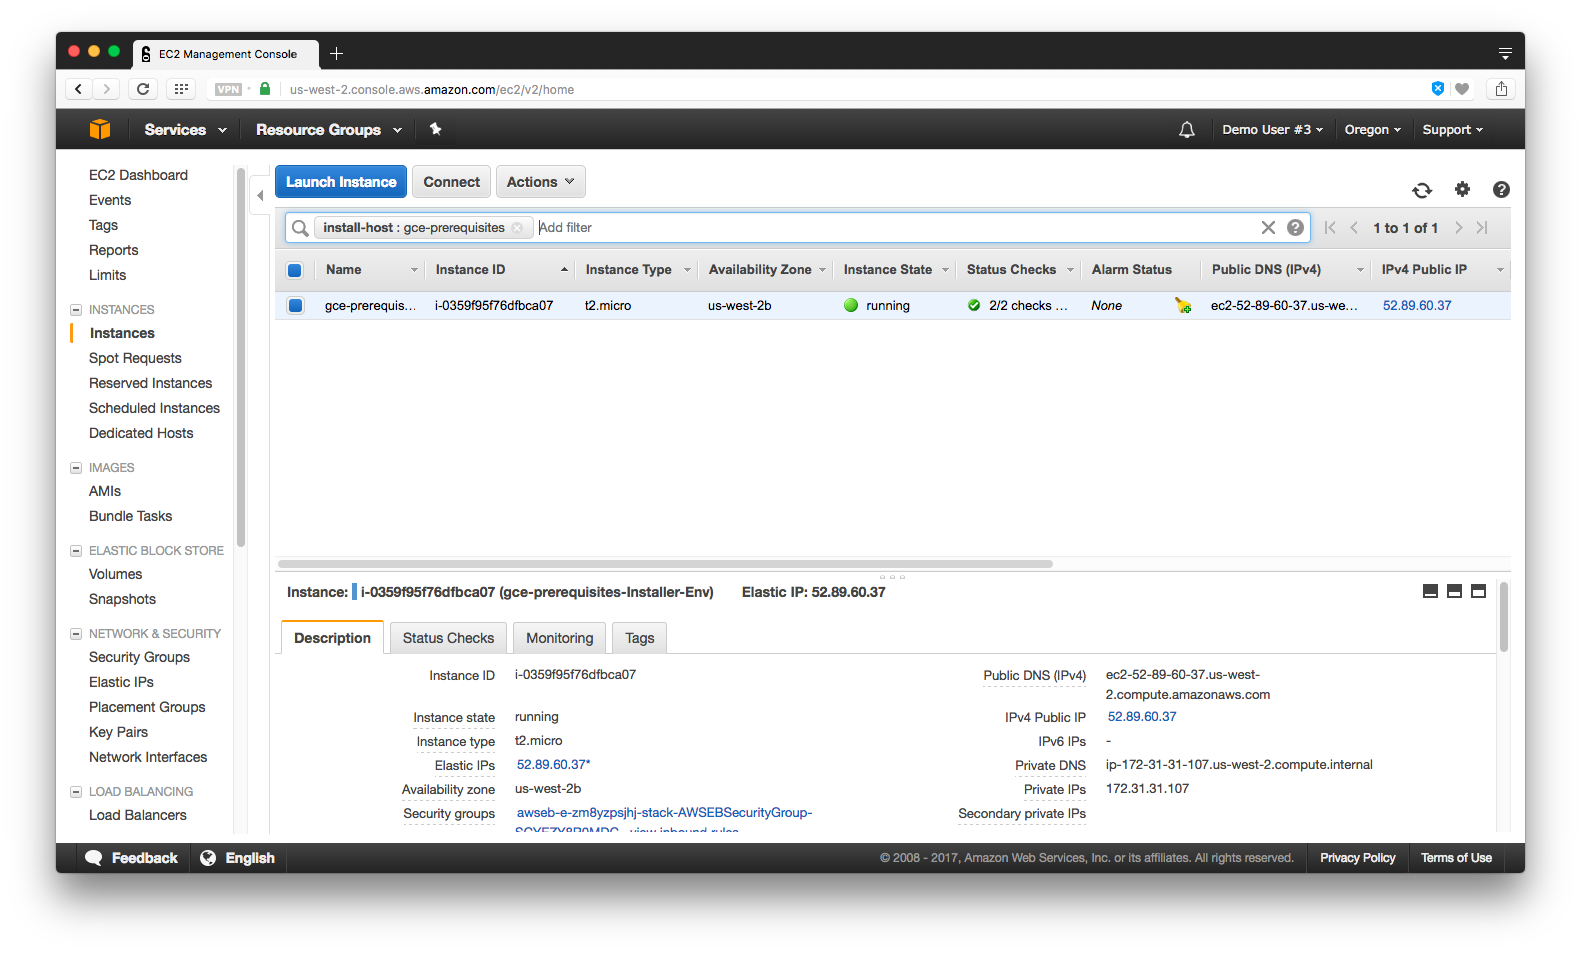Click the Launch Instance button
Viewport: 1581px width, 953px height.
coord(341,182)
